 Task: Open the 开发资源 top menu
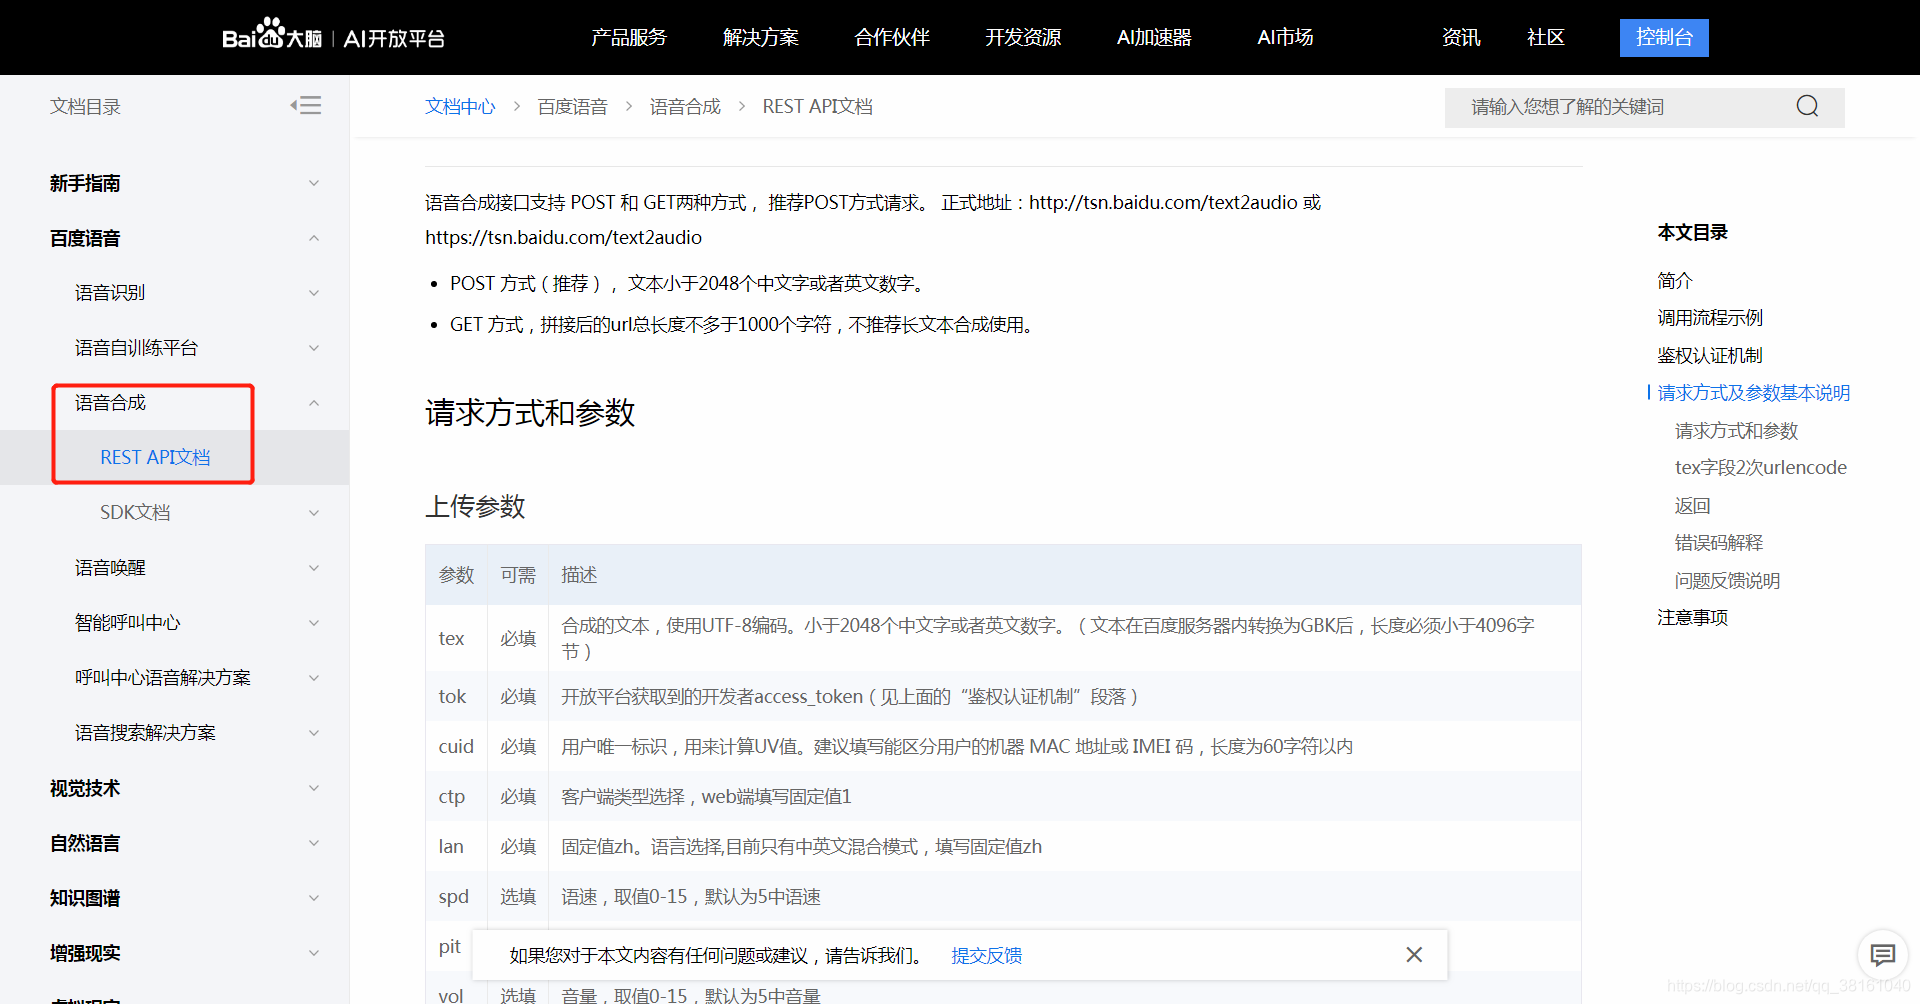(1023, 37)
